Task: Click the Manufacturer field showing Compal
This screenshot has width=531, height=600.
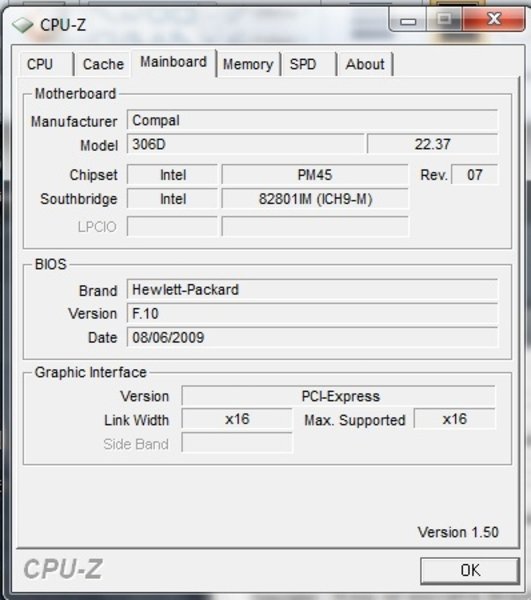Action: tap(312, 120)
